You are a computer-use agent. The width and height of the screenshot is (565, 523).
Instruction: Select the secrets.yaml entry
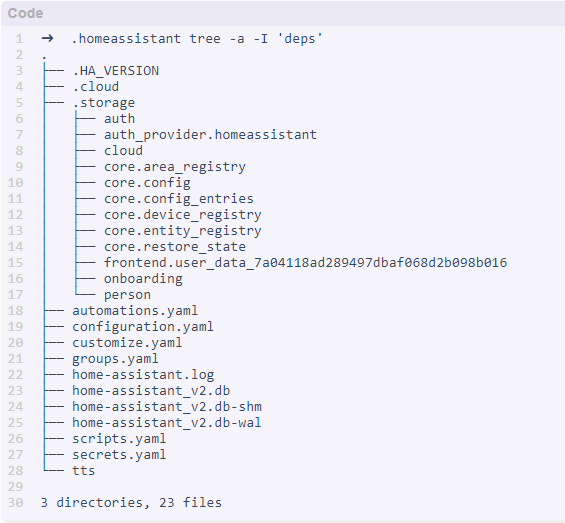(119, 455)
